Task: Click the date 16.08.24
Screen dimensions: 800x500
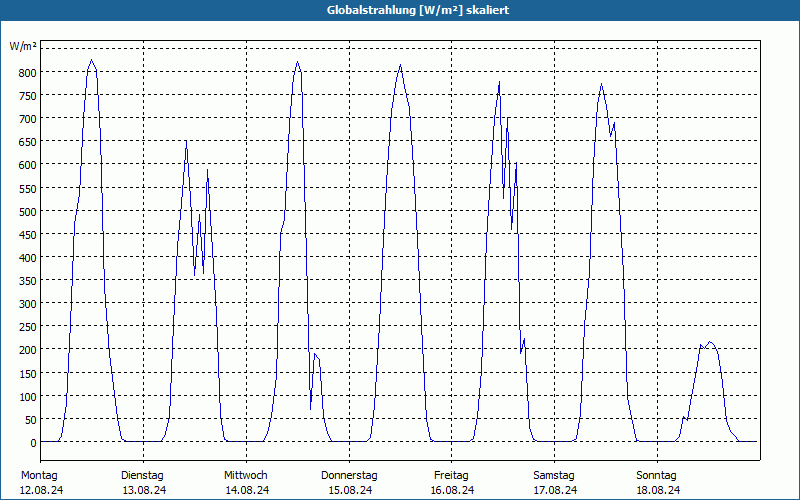Action: [453, 490]
